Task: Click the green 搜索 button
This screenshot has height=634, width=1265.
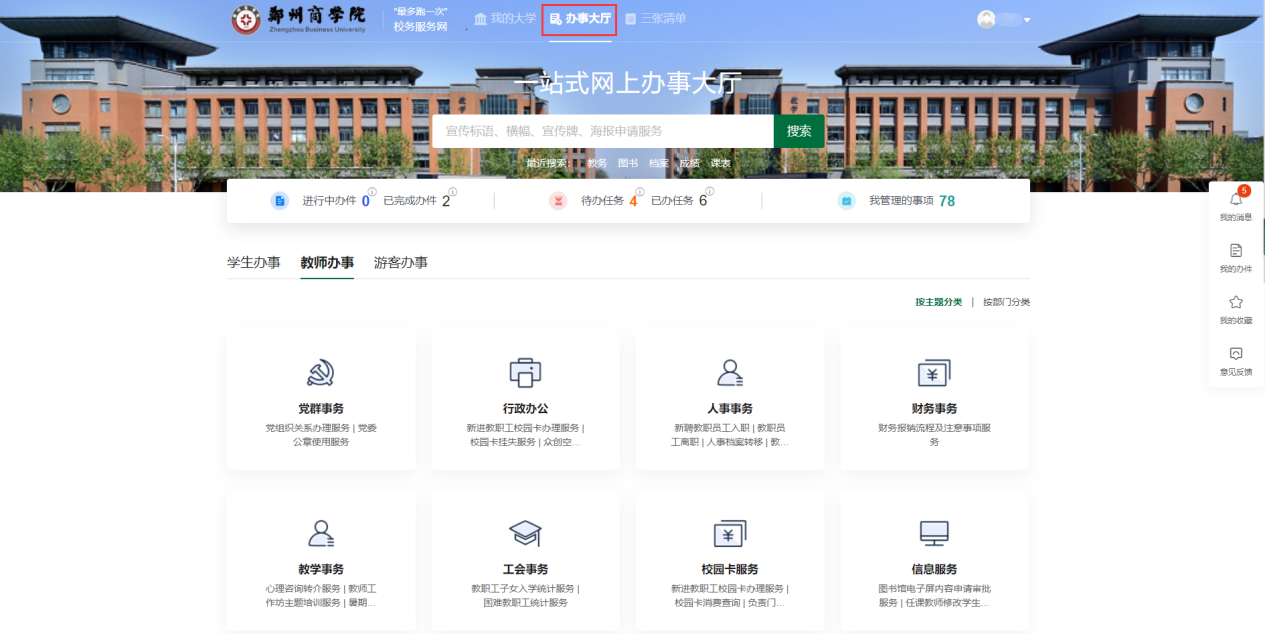Action: point(799,131)
